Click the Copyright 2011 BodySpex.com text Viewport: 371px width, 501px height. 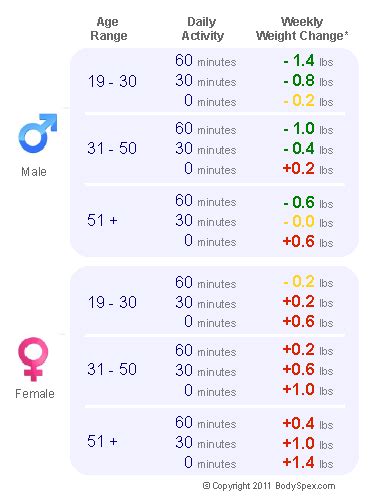269,486
